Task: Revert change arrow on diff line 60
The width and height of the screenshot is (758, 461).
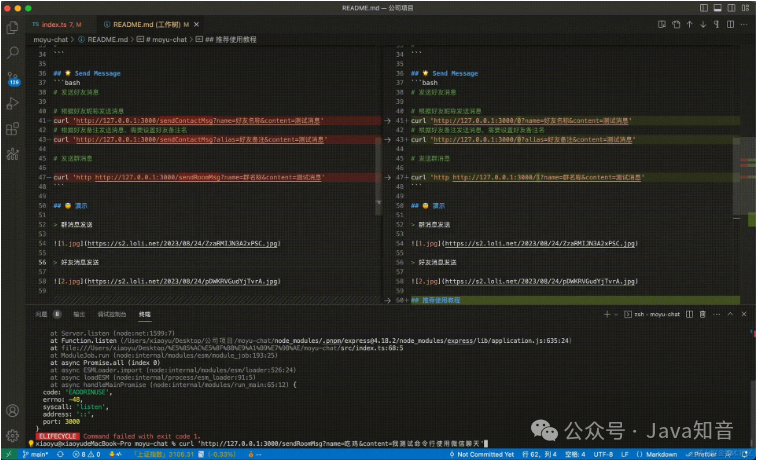Action: (387, 301)
